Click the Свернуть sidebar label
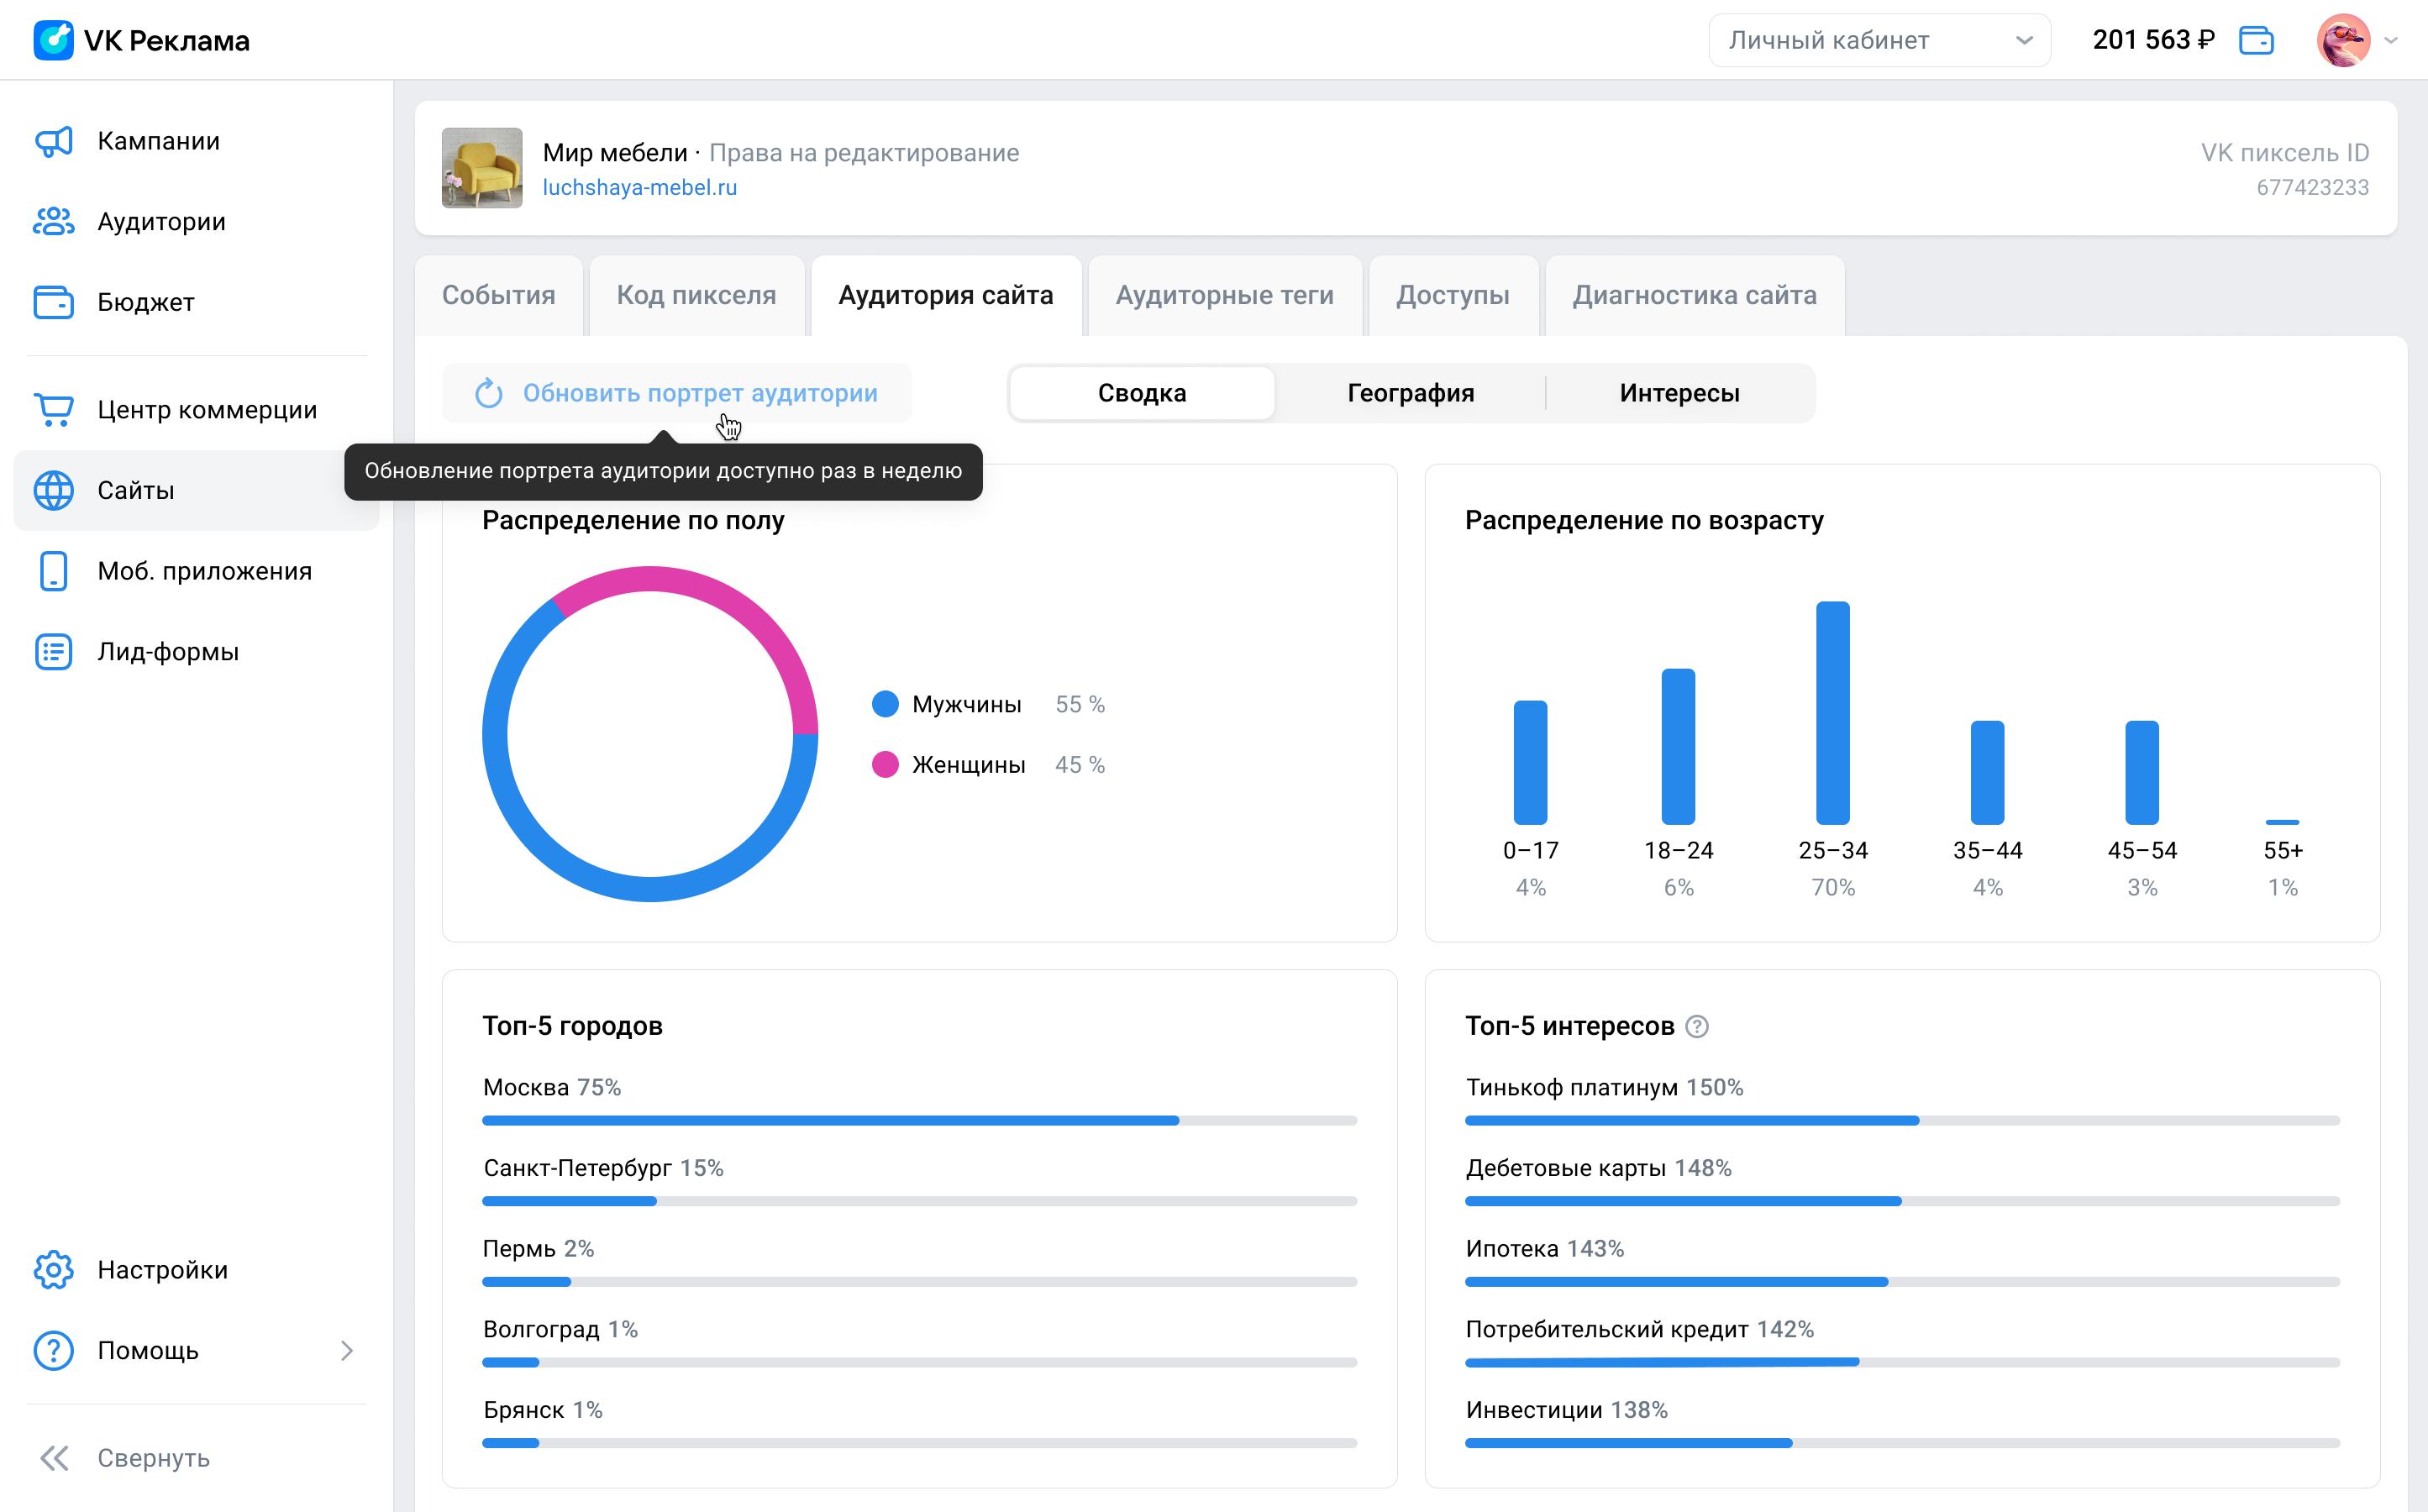Viewport: 2428px width, 1512px height. click(x=154, y=1459)
